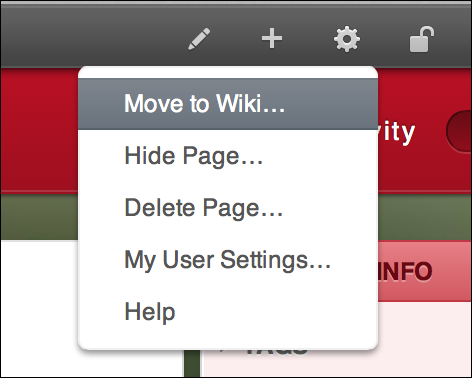472x378 pixels.
Task: Click the unlocked padlock icon
Action: 422,39
